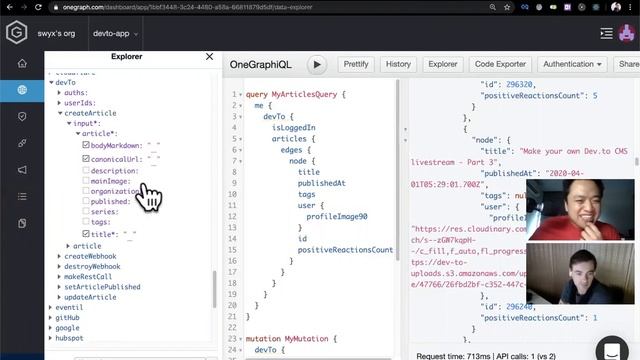
Task: Bookmark page with star icon
Action: coord(507,7)
